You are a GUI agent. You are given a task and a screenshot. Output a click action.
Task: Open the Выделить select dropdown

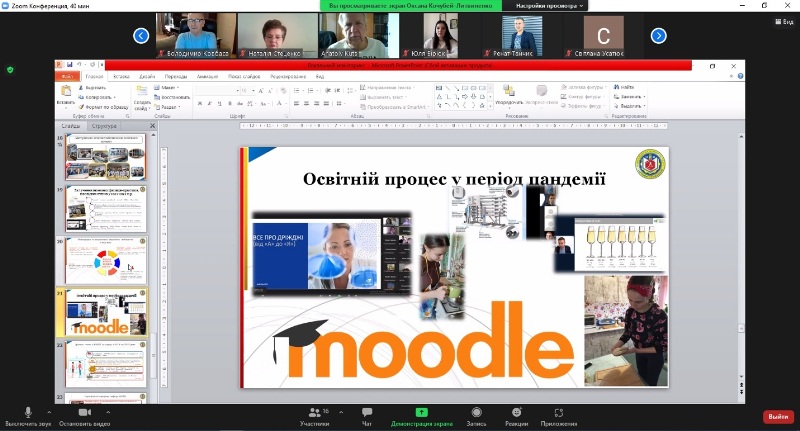coord(630,106)
